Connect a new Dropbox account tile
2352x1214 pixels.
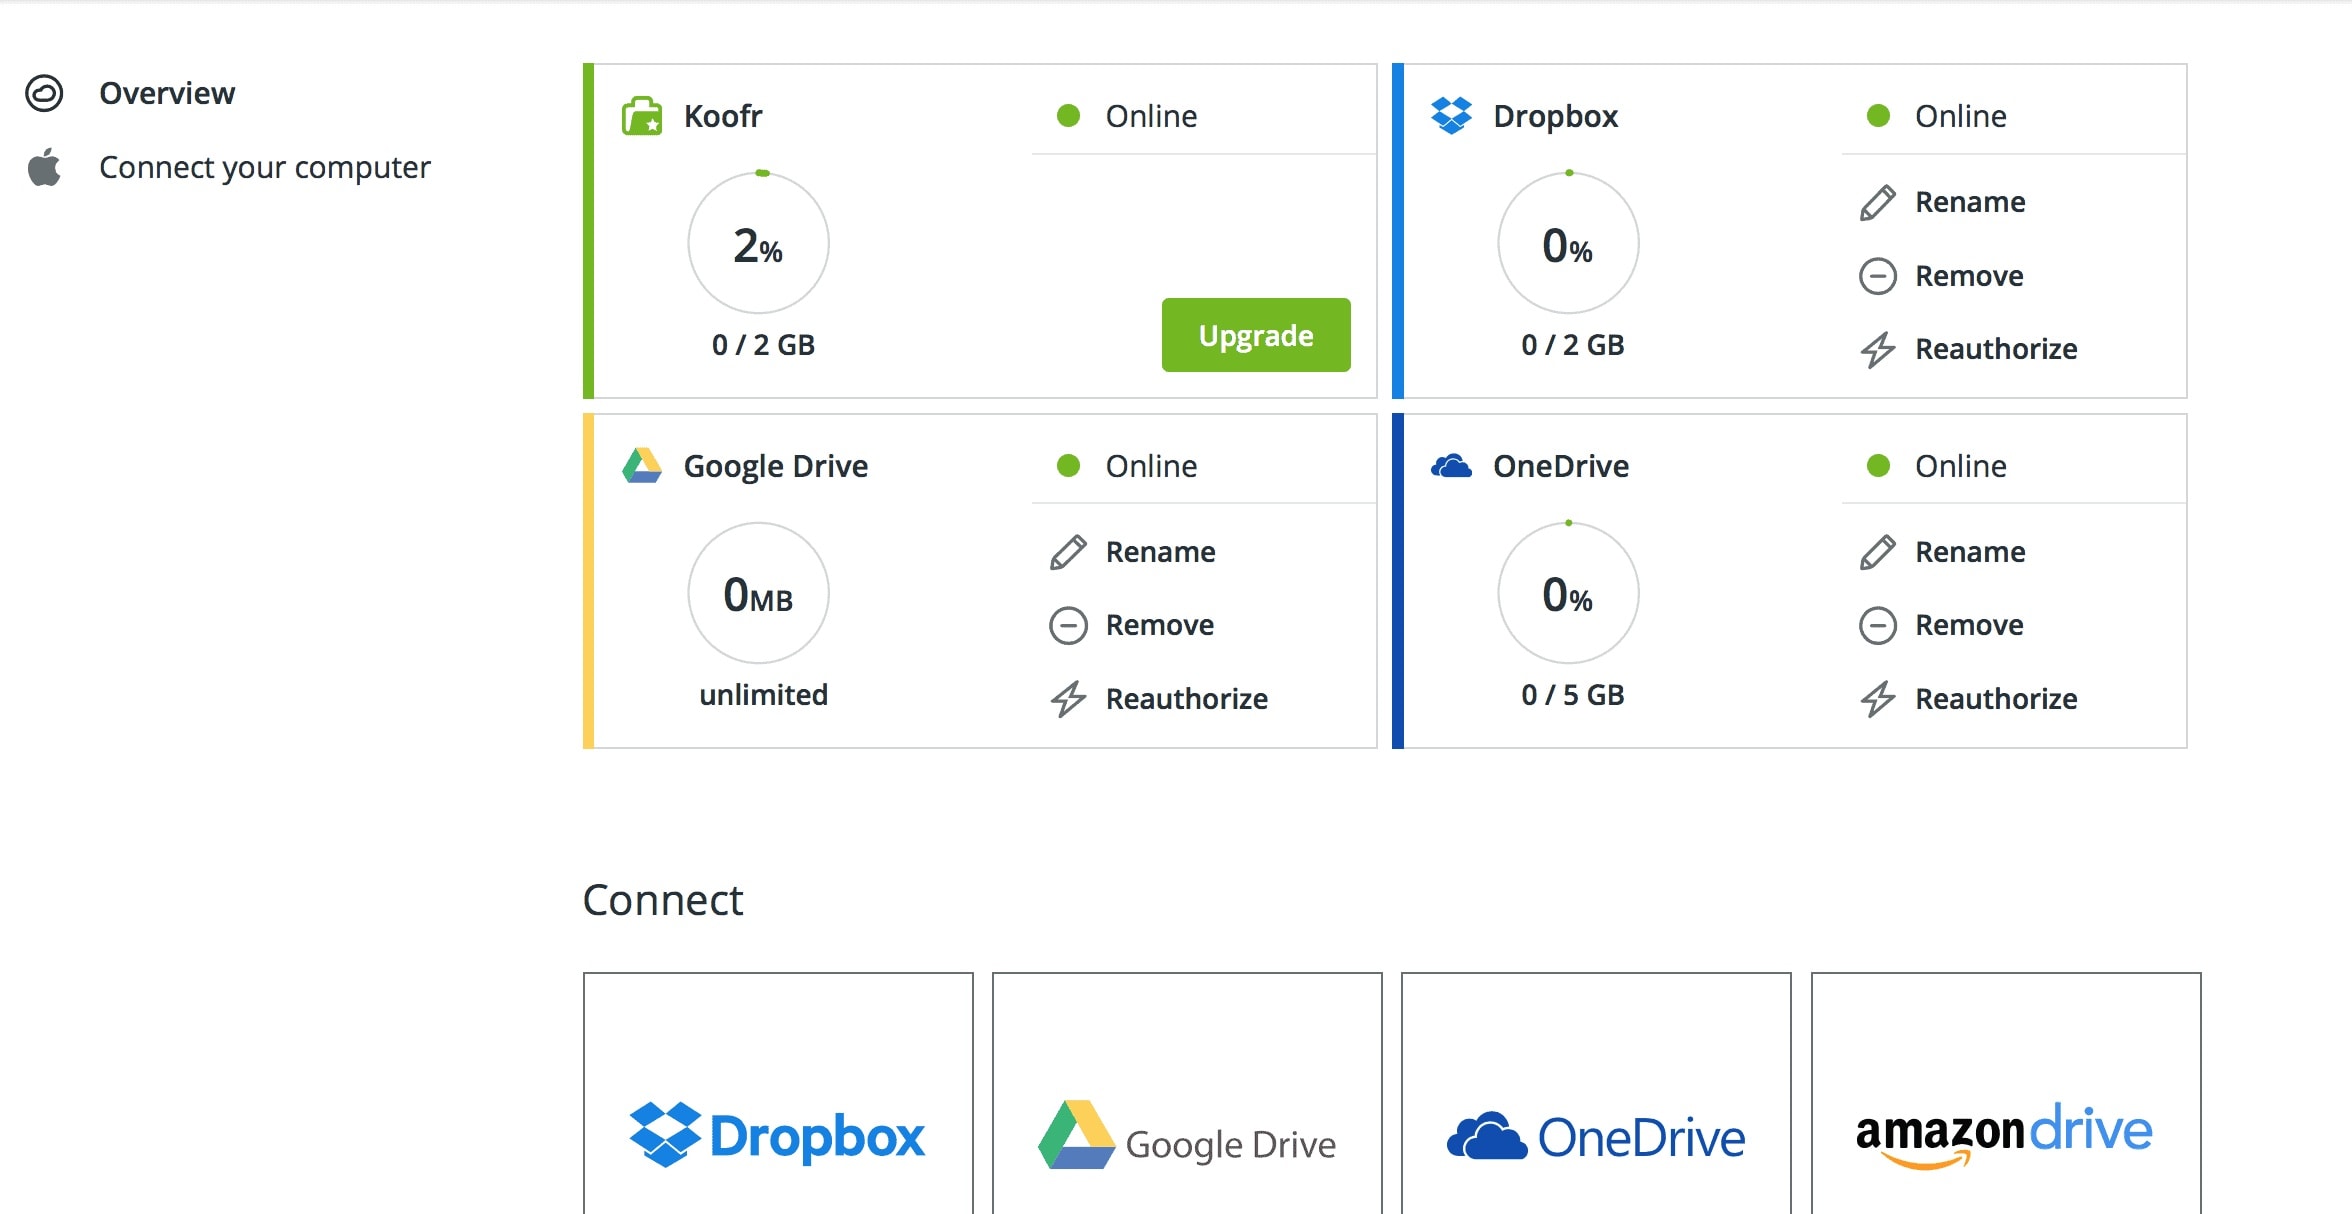coord(778,1094)
